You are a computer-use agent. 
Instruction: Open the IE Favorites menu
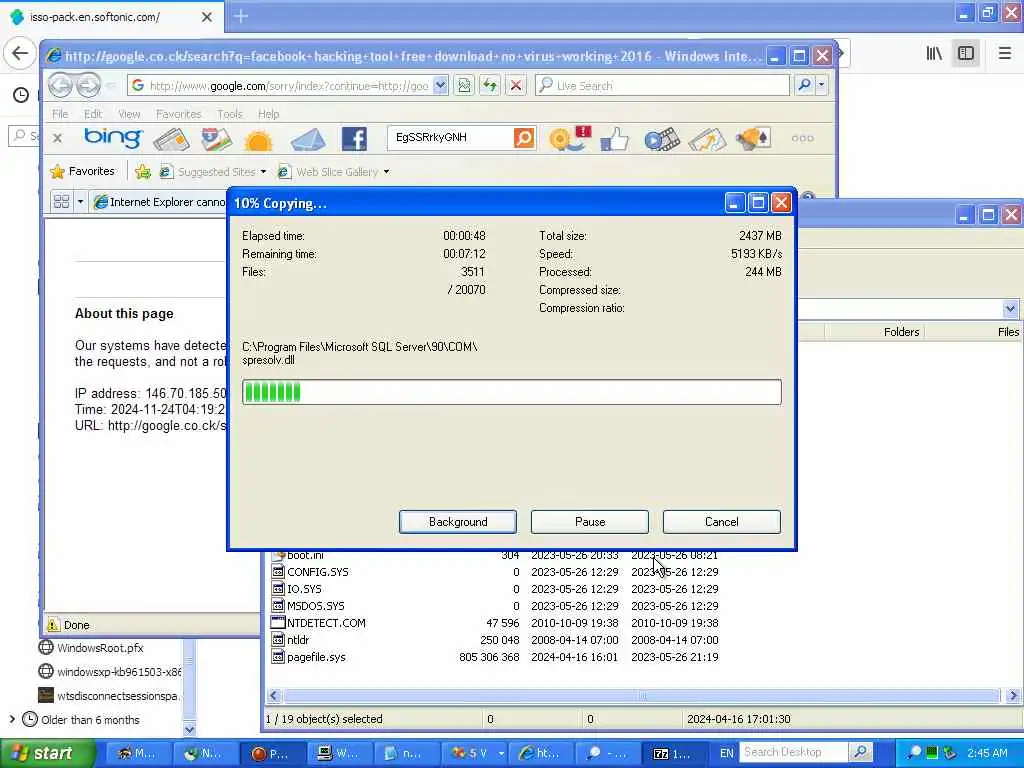click(178, 114)
